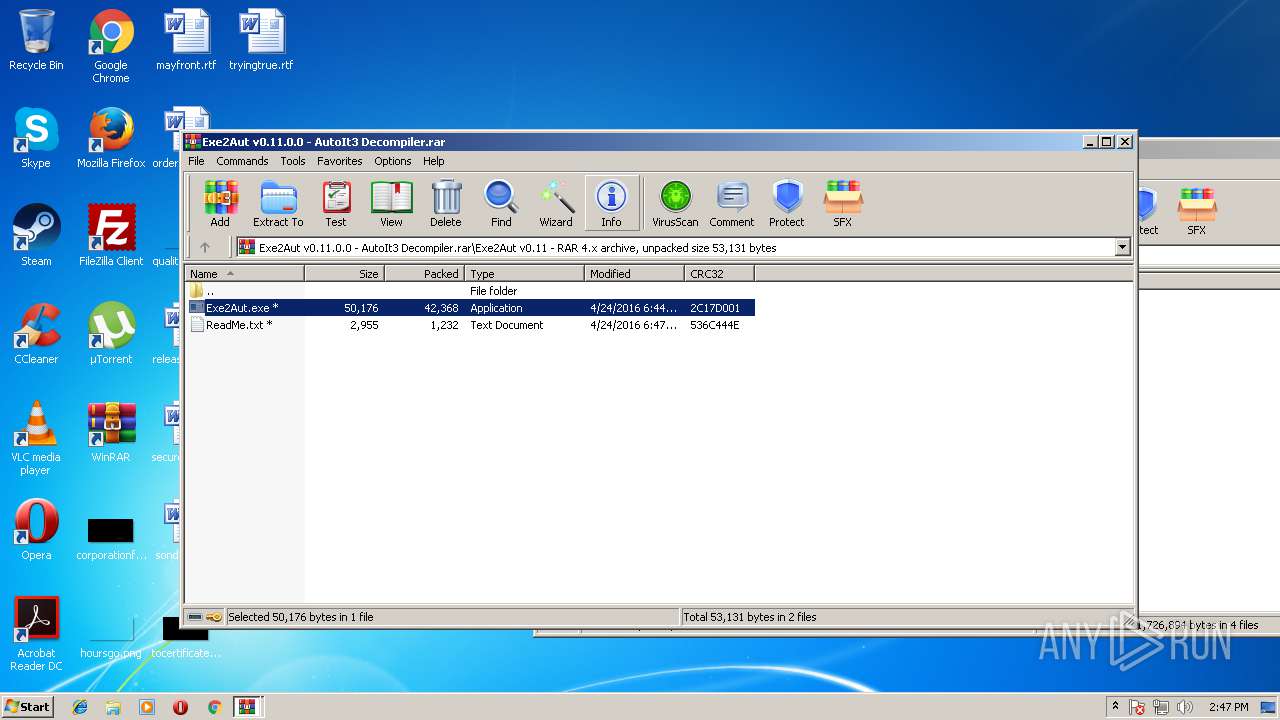Sort by the CRC32 column header
The height and width of the screenshot is (720, 1280).
click(720, 273)
